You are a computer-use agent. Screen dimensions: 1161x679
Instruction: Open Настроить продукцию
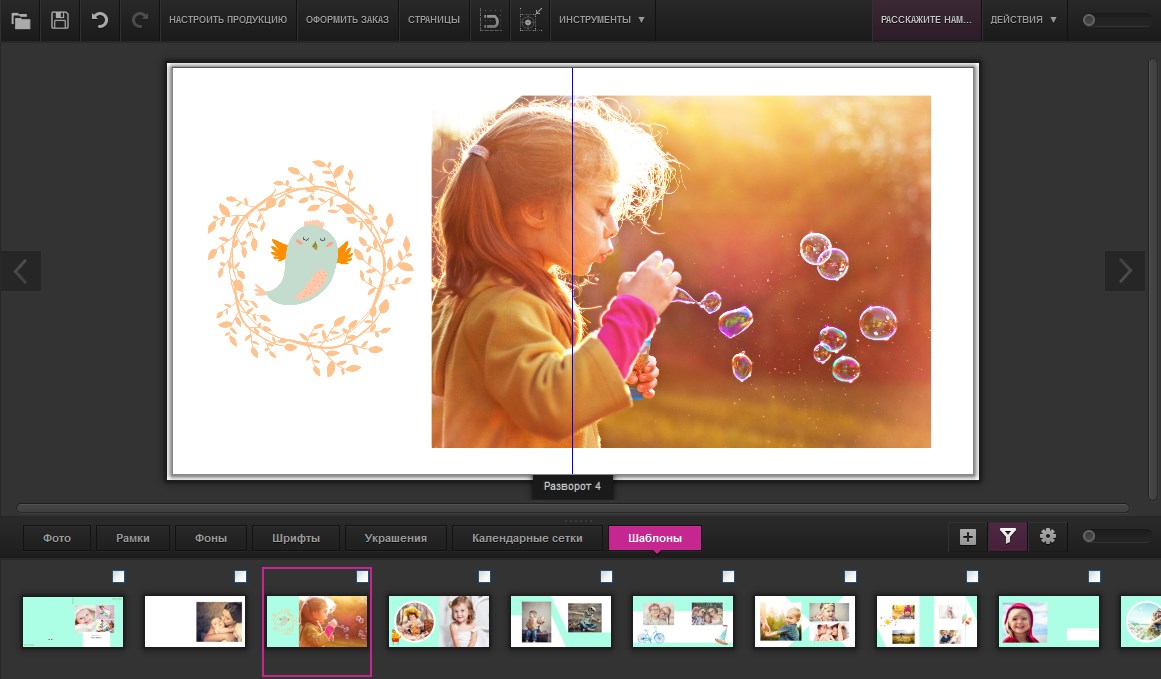[x=228, y=20]
